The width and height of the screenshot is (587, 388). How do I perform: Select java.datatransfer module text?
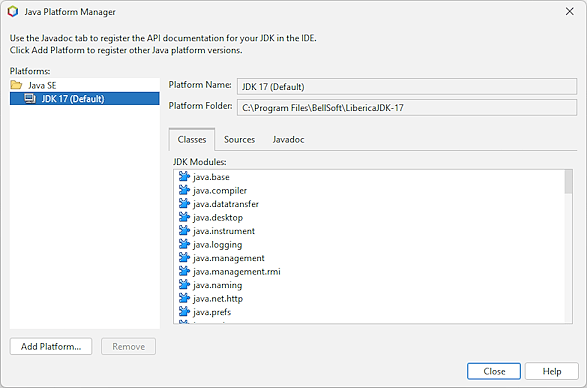(226, 204)
